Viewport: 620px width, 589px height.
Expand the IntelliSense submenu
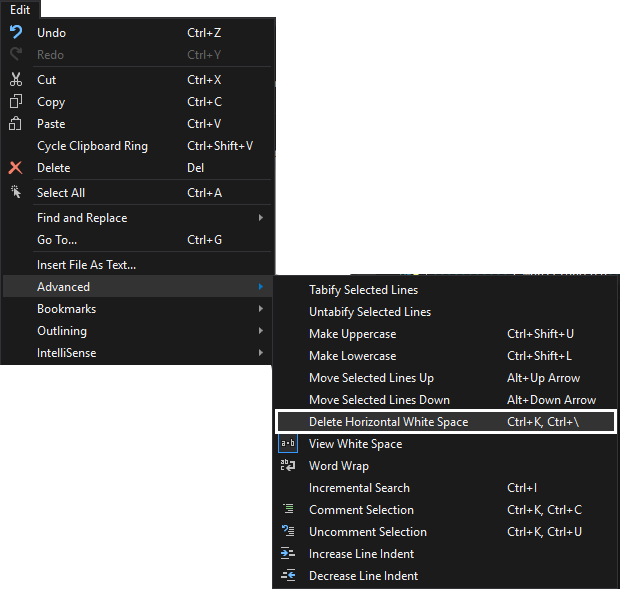coord(66,353)
